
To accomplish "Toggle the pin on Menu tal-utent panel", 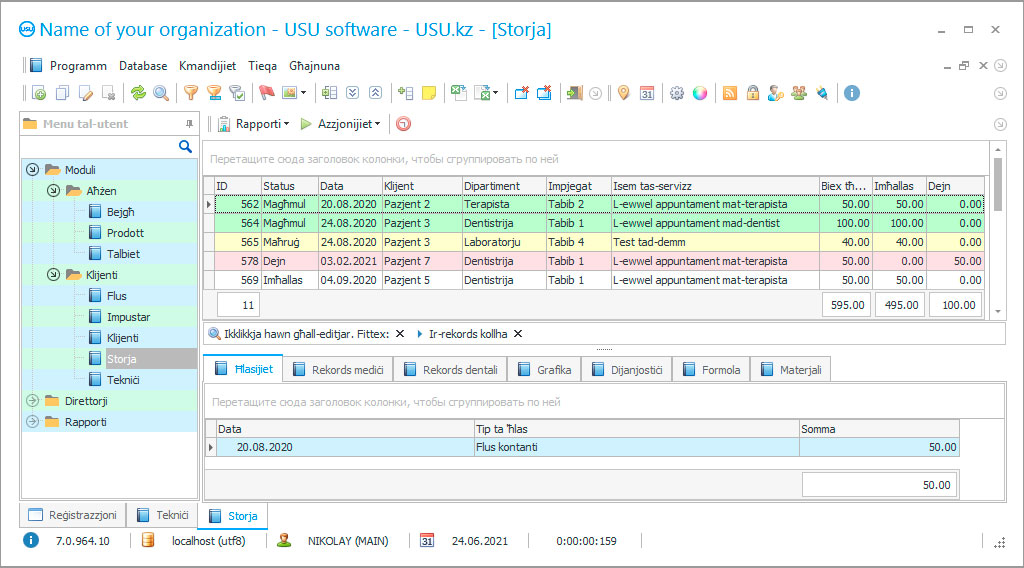I will tap(189, 124).
